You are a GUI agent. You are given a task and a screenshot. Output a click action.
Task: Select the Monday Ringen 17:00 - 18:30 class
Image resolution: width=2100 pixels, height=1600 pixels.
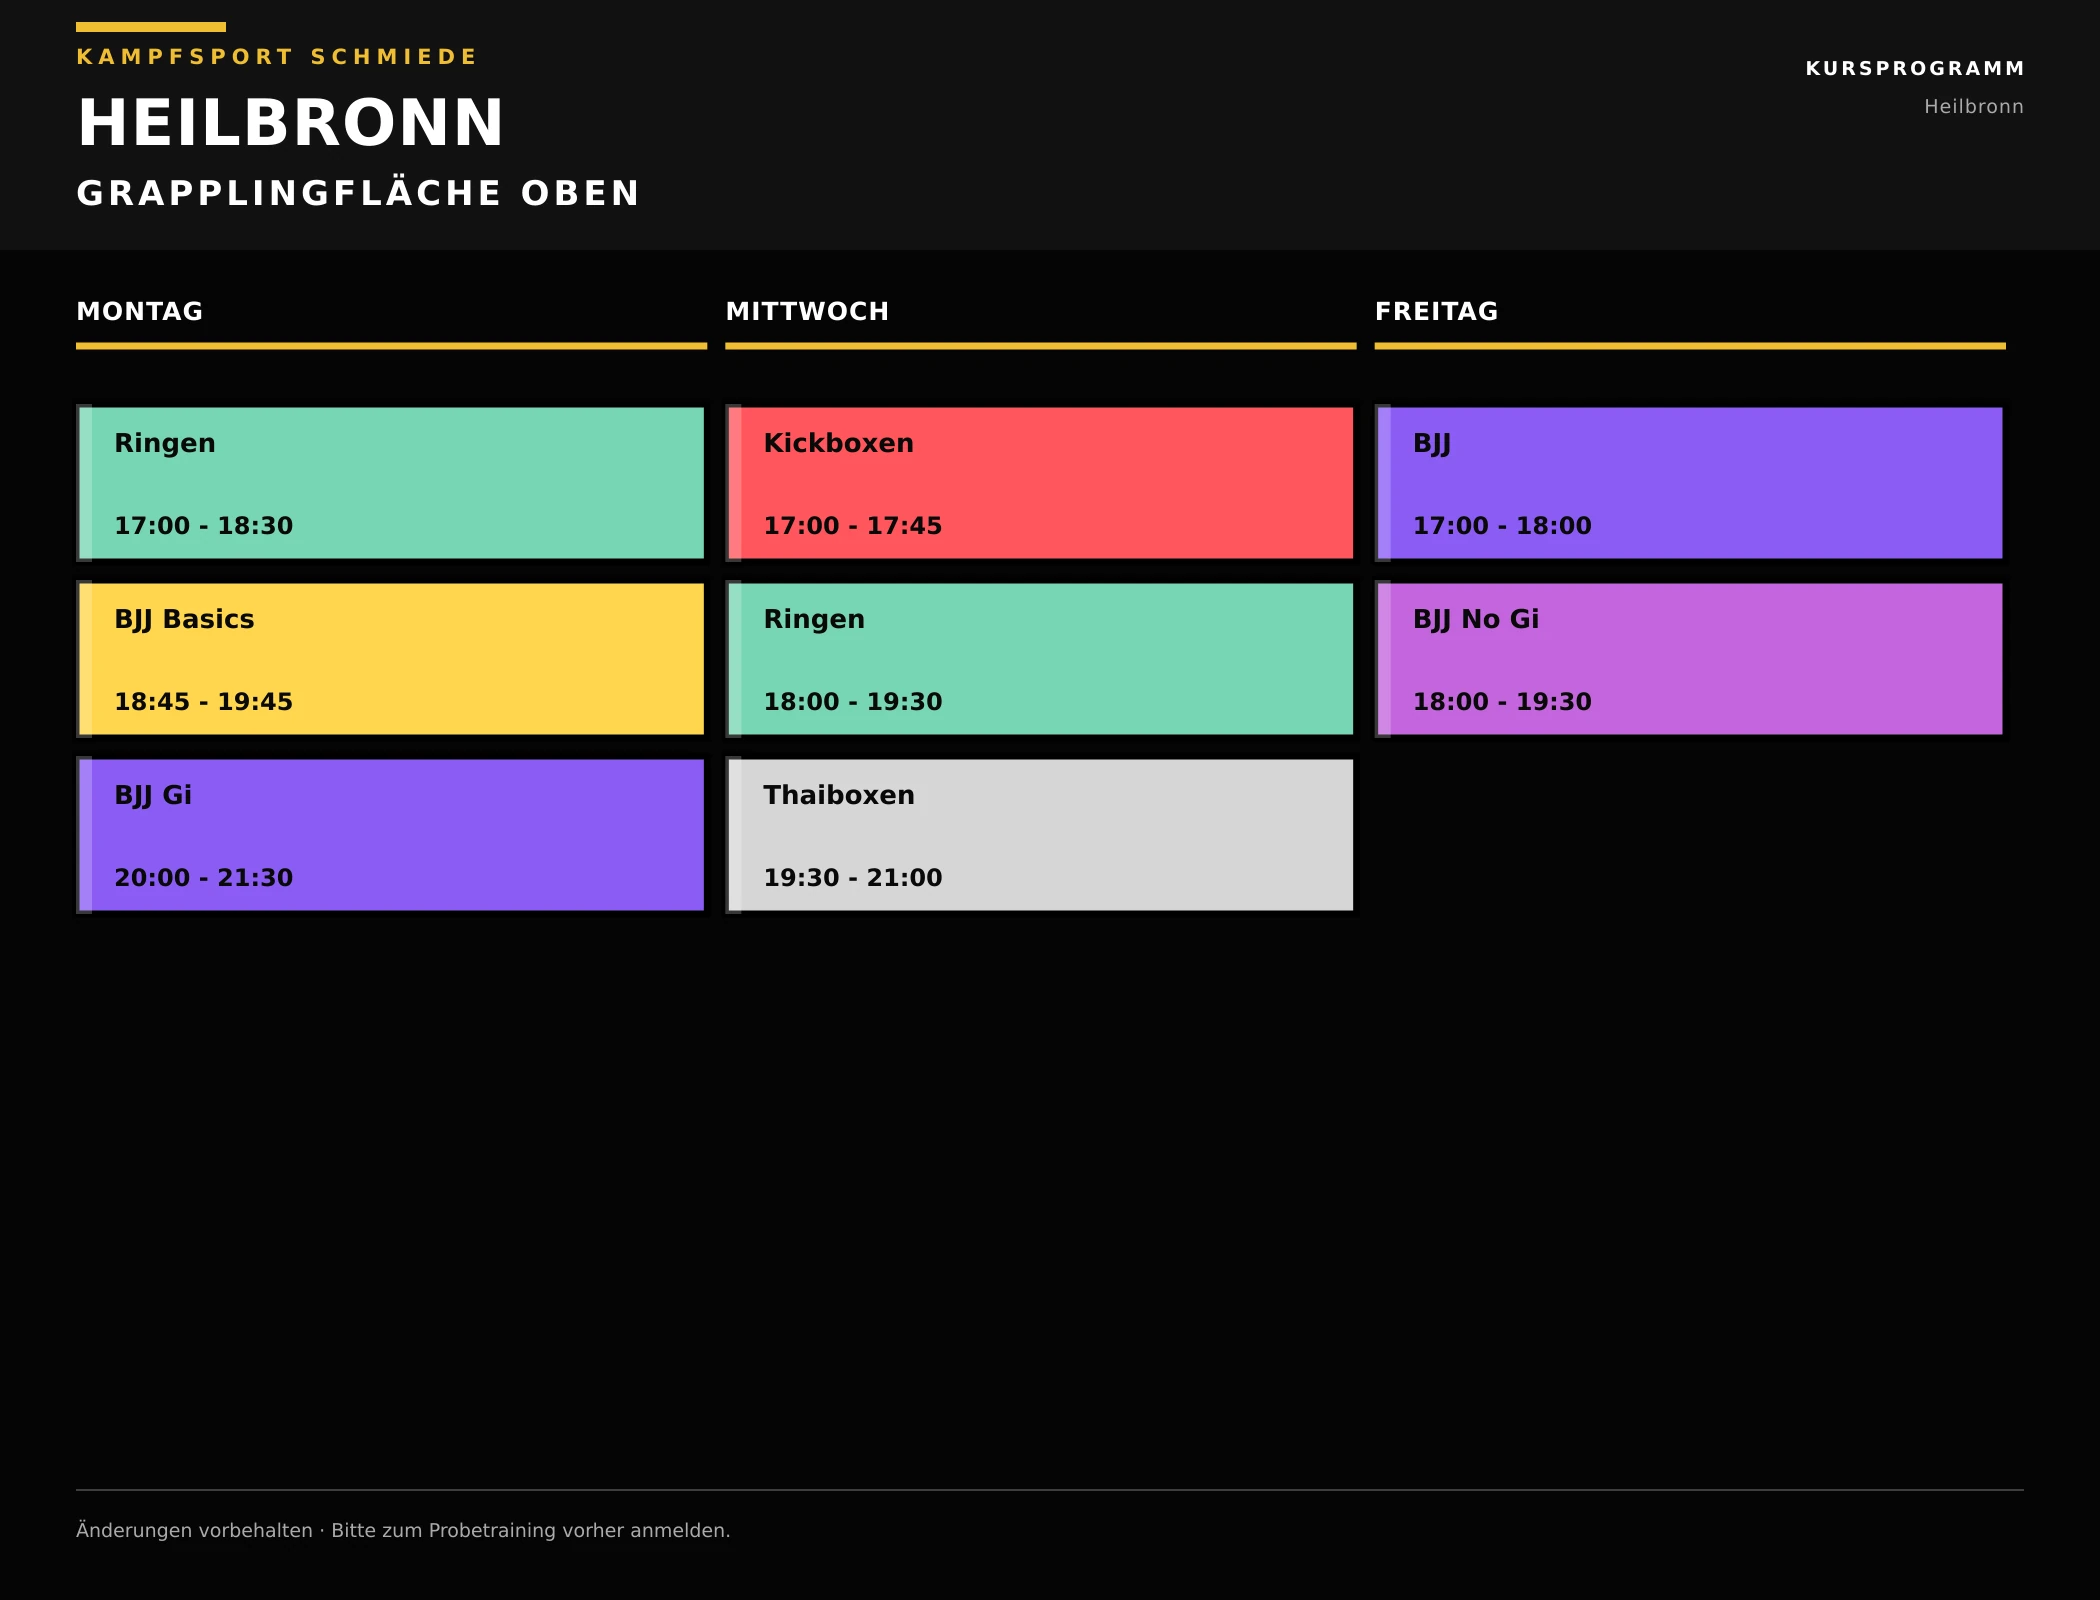click(391, 483)
